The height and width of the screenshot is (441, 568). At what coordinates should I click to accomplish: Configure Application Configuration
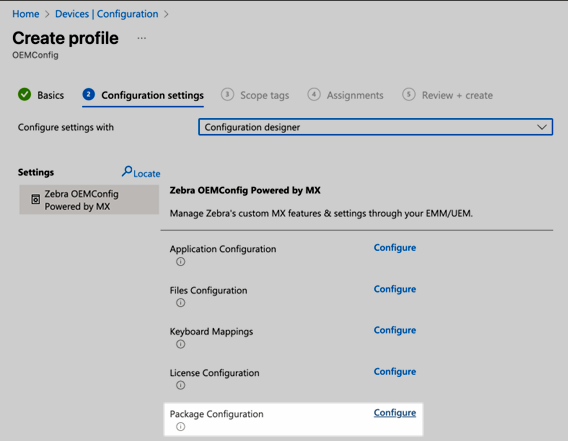[x=395, y=248]
